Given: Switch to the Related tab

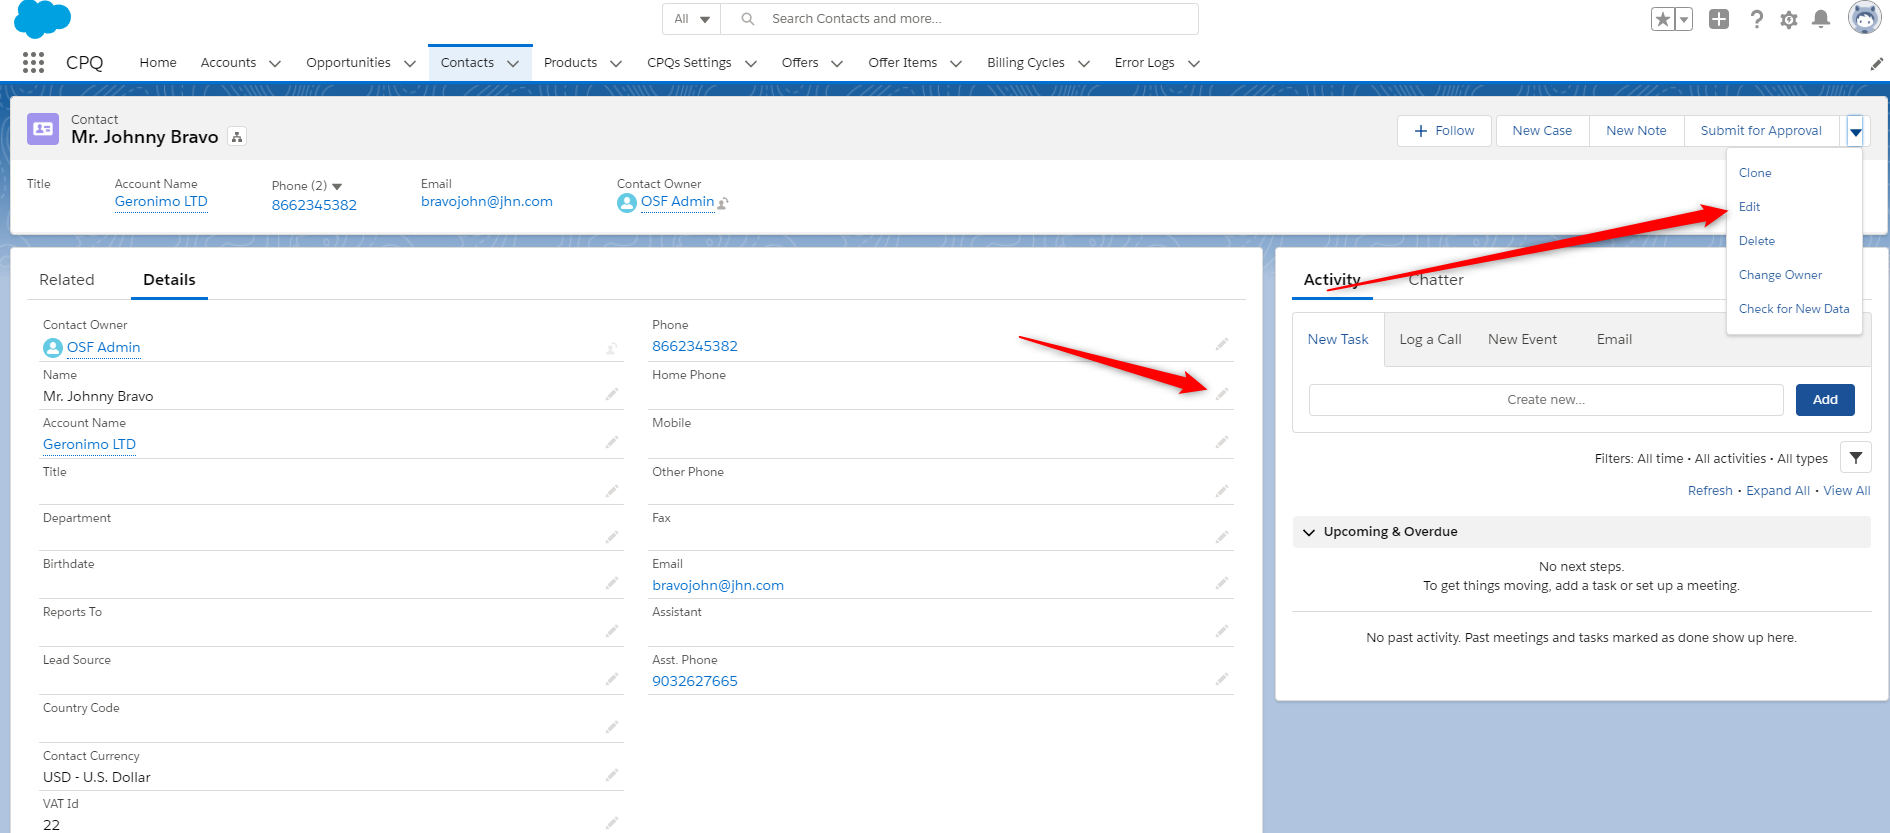Looking at the screenshot, I should [x=67, y=280].
